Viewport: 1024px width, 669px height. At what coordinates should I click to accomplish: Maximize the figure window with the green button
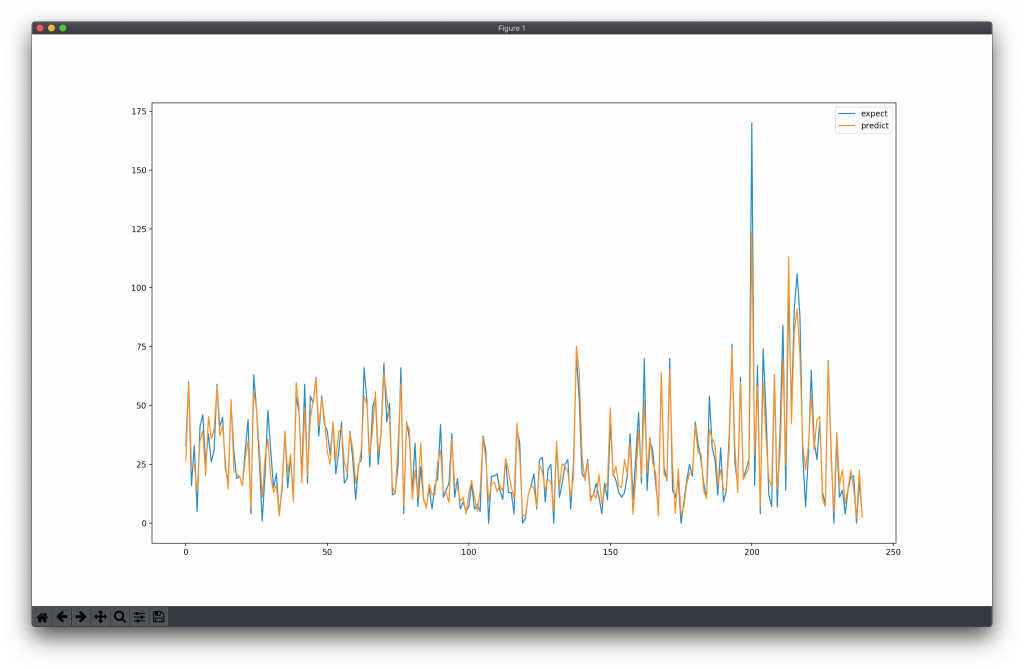[x=63, y=28]
